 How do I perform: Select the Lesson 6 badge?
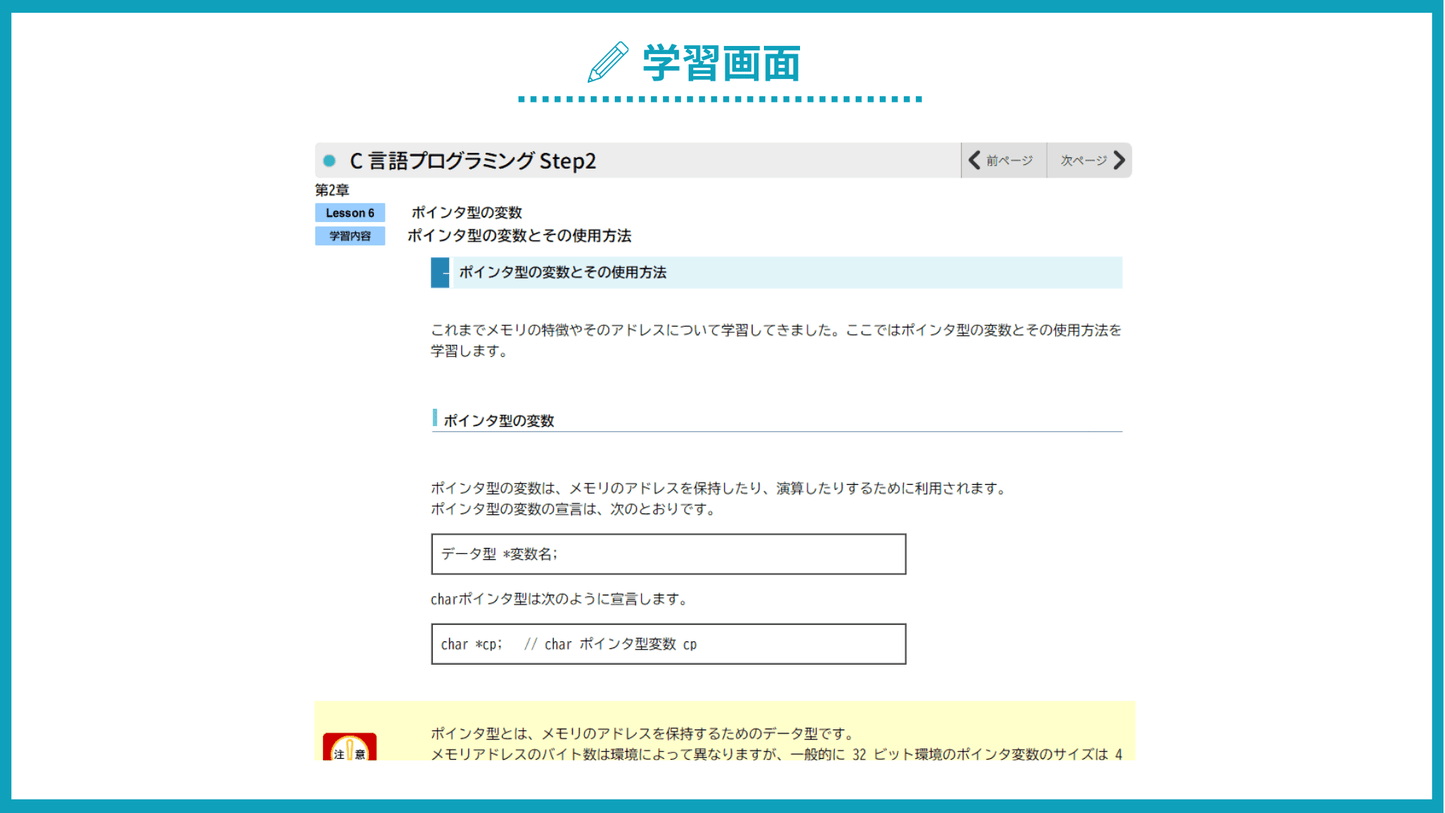pos(350,213)
